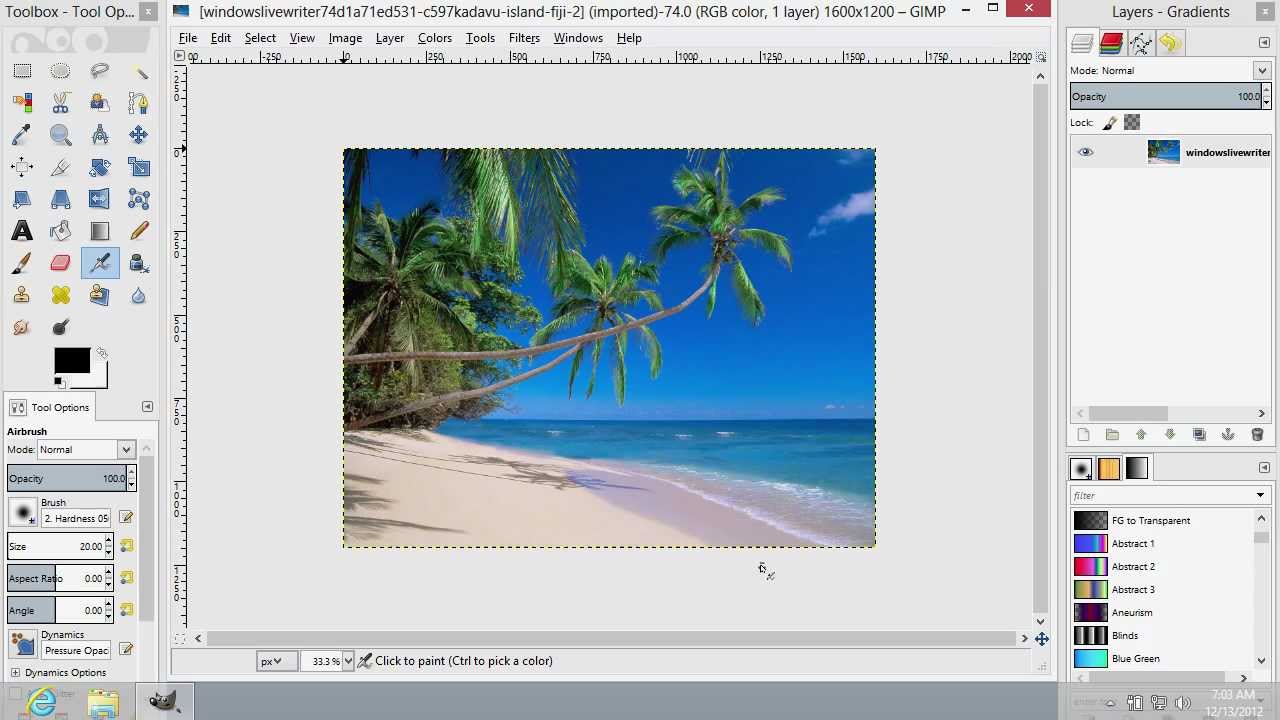Open the File menu
Screen dimensions: 1280x720
188,38
